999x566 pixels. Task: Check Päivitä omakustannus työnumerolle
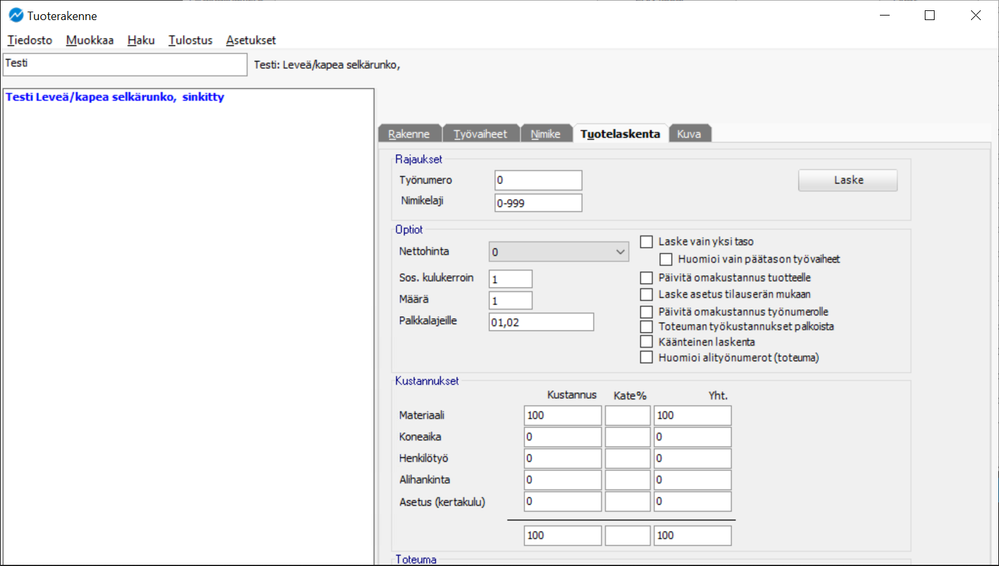point(647,312)
